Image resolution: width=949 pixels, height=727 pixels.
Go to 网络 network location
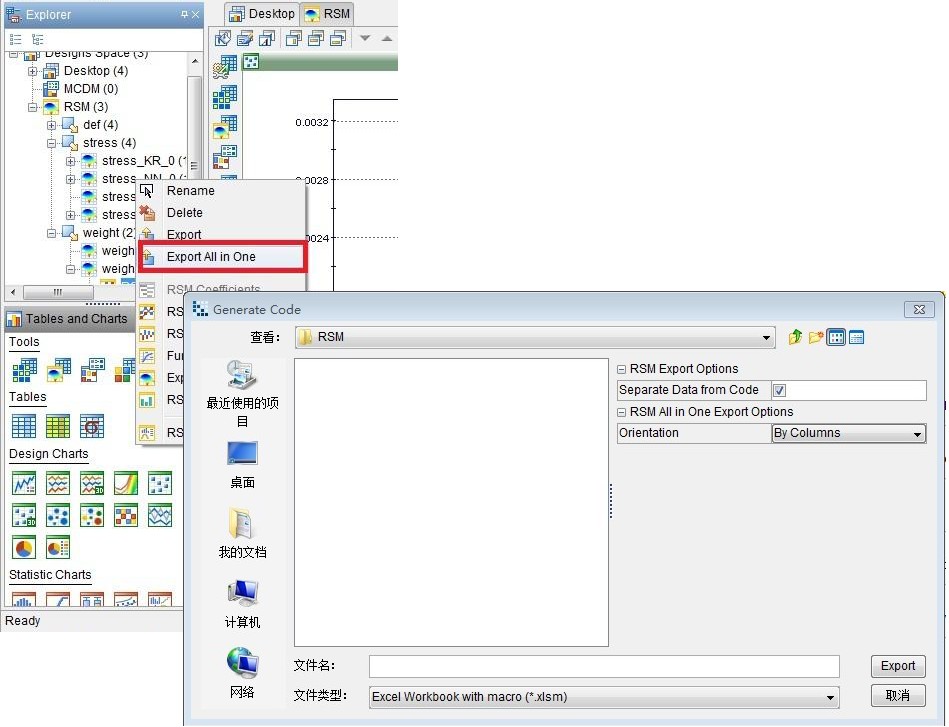tap(242, 673)
